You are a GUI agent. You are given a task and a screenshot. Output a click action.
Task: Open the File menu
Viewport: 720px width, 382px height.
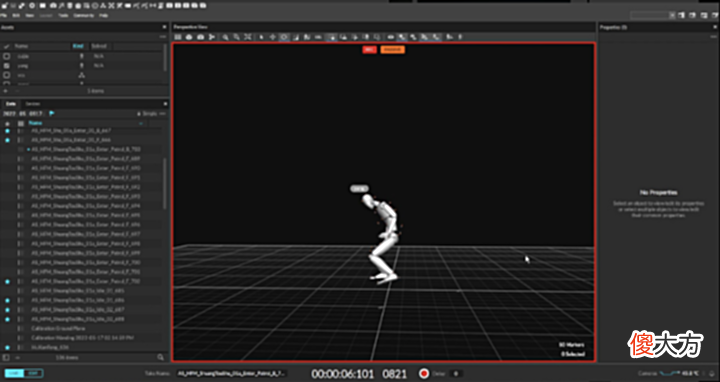tap(4, 15)
